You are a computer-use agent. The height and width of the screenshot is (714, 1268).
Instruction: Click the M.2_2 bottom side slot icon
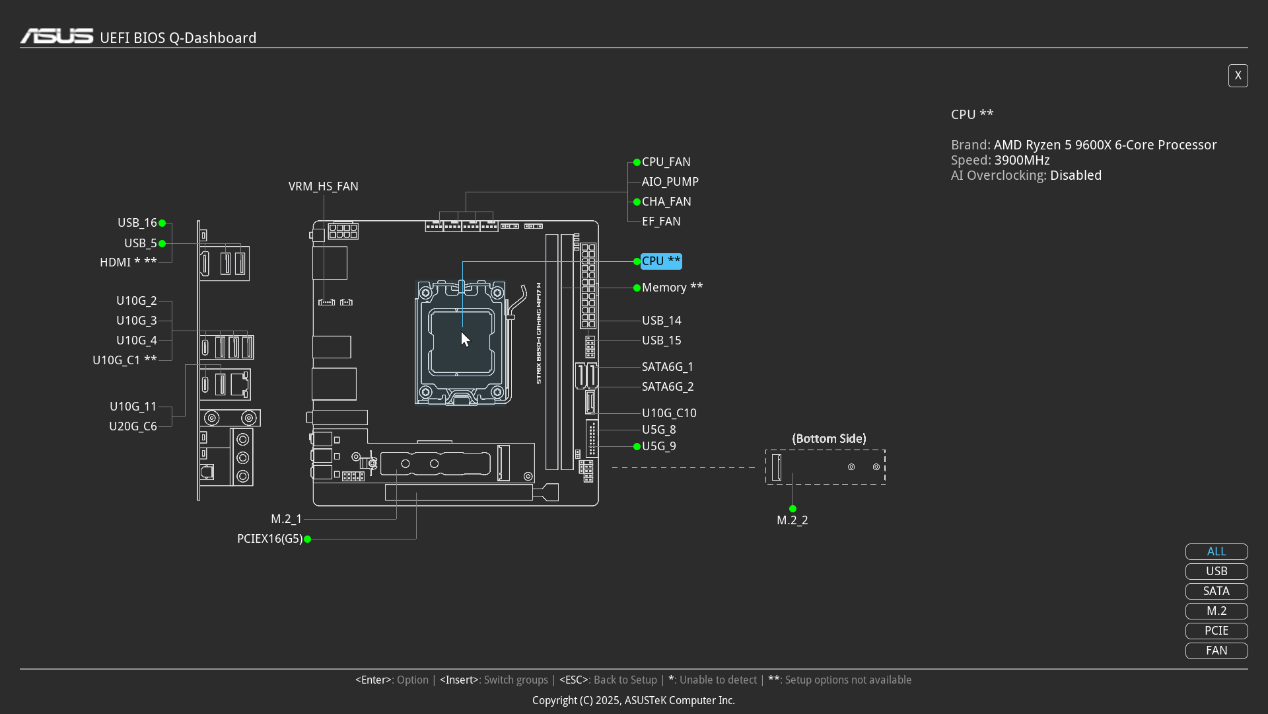coord(776,467)
